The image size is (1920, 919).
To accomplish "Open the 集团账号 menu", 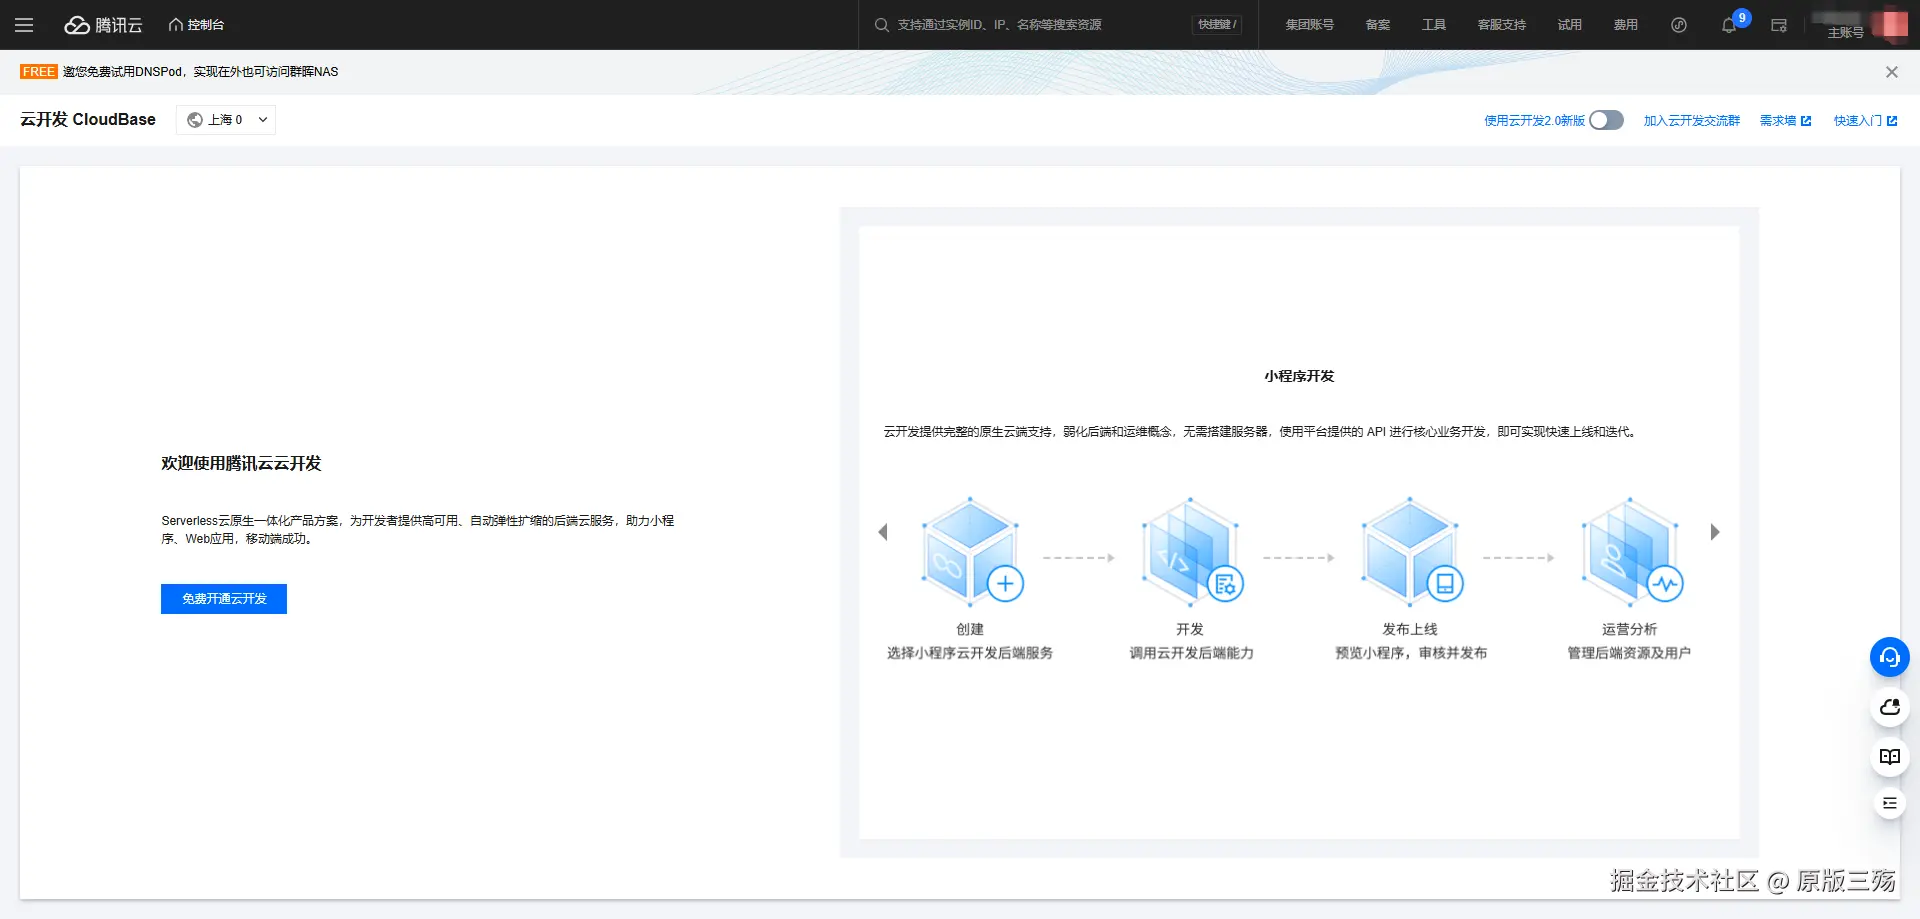I will coord(1309,25).
